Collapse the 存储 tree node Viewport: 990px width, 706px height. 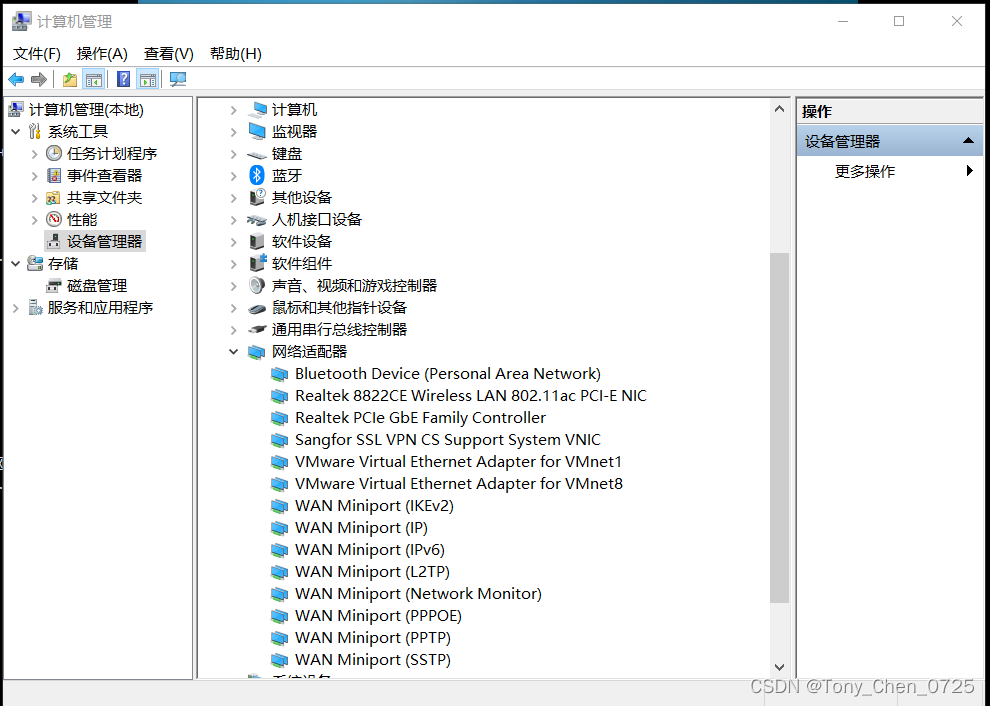pyautogui.click(x=16, y=263)
